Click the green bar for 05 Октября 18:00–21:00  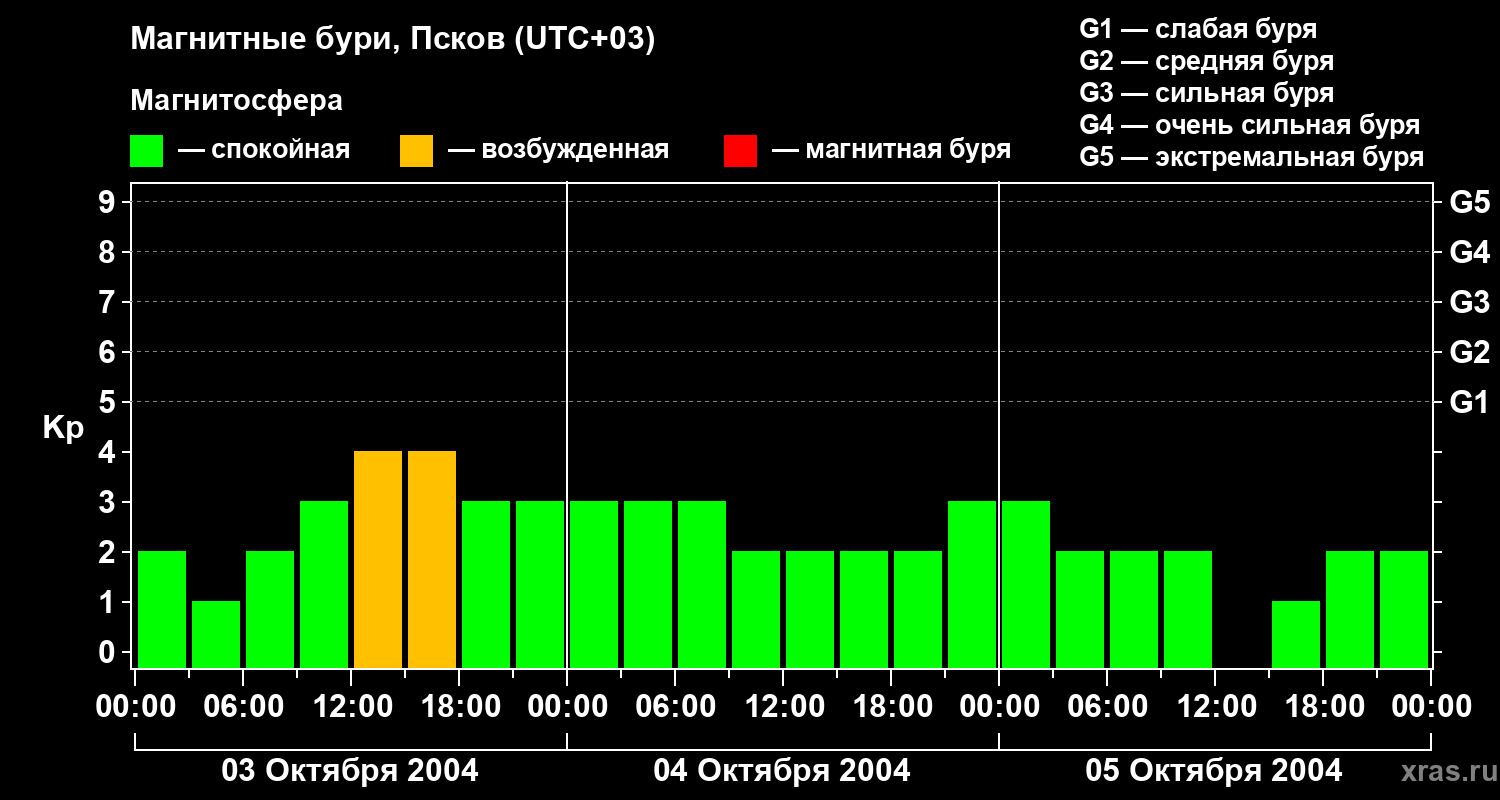(1350, 609)
